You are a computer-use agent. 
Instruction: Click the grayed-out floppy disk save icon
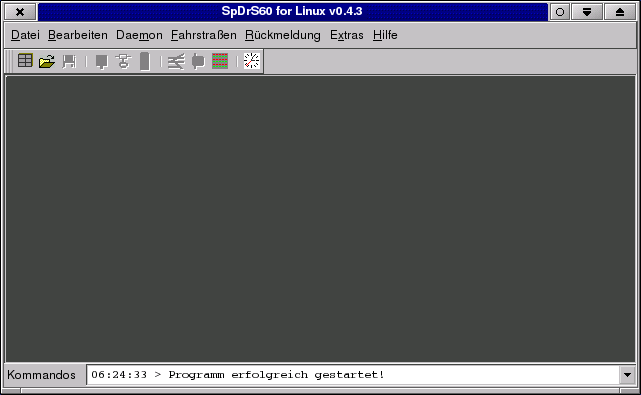[x=69, y=61]
